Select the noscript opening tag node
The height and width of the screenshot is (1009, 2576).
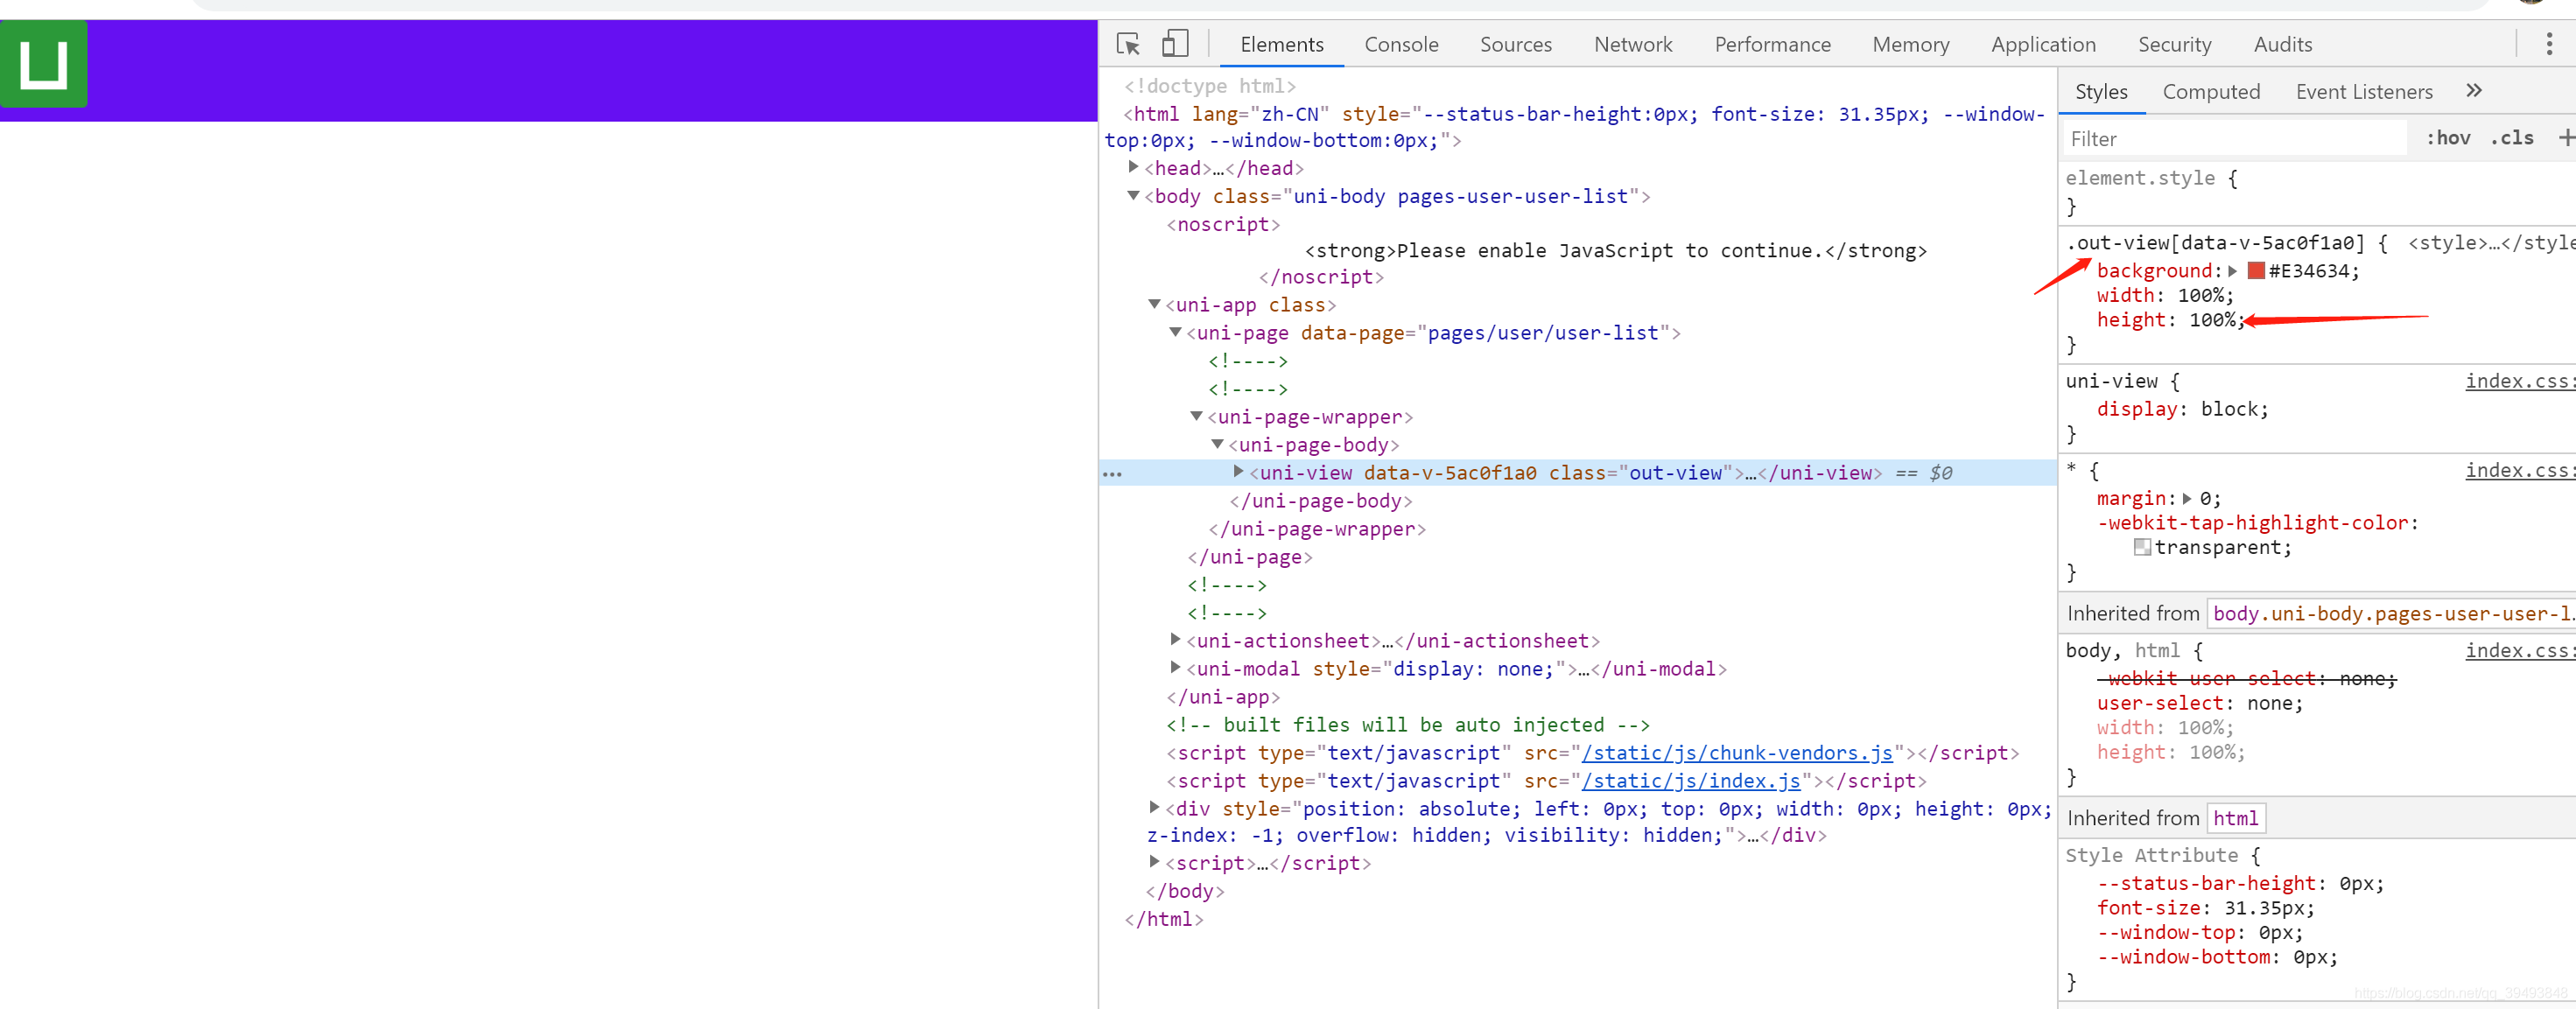(x=1223, y=224)
